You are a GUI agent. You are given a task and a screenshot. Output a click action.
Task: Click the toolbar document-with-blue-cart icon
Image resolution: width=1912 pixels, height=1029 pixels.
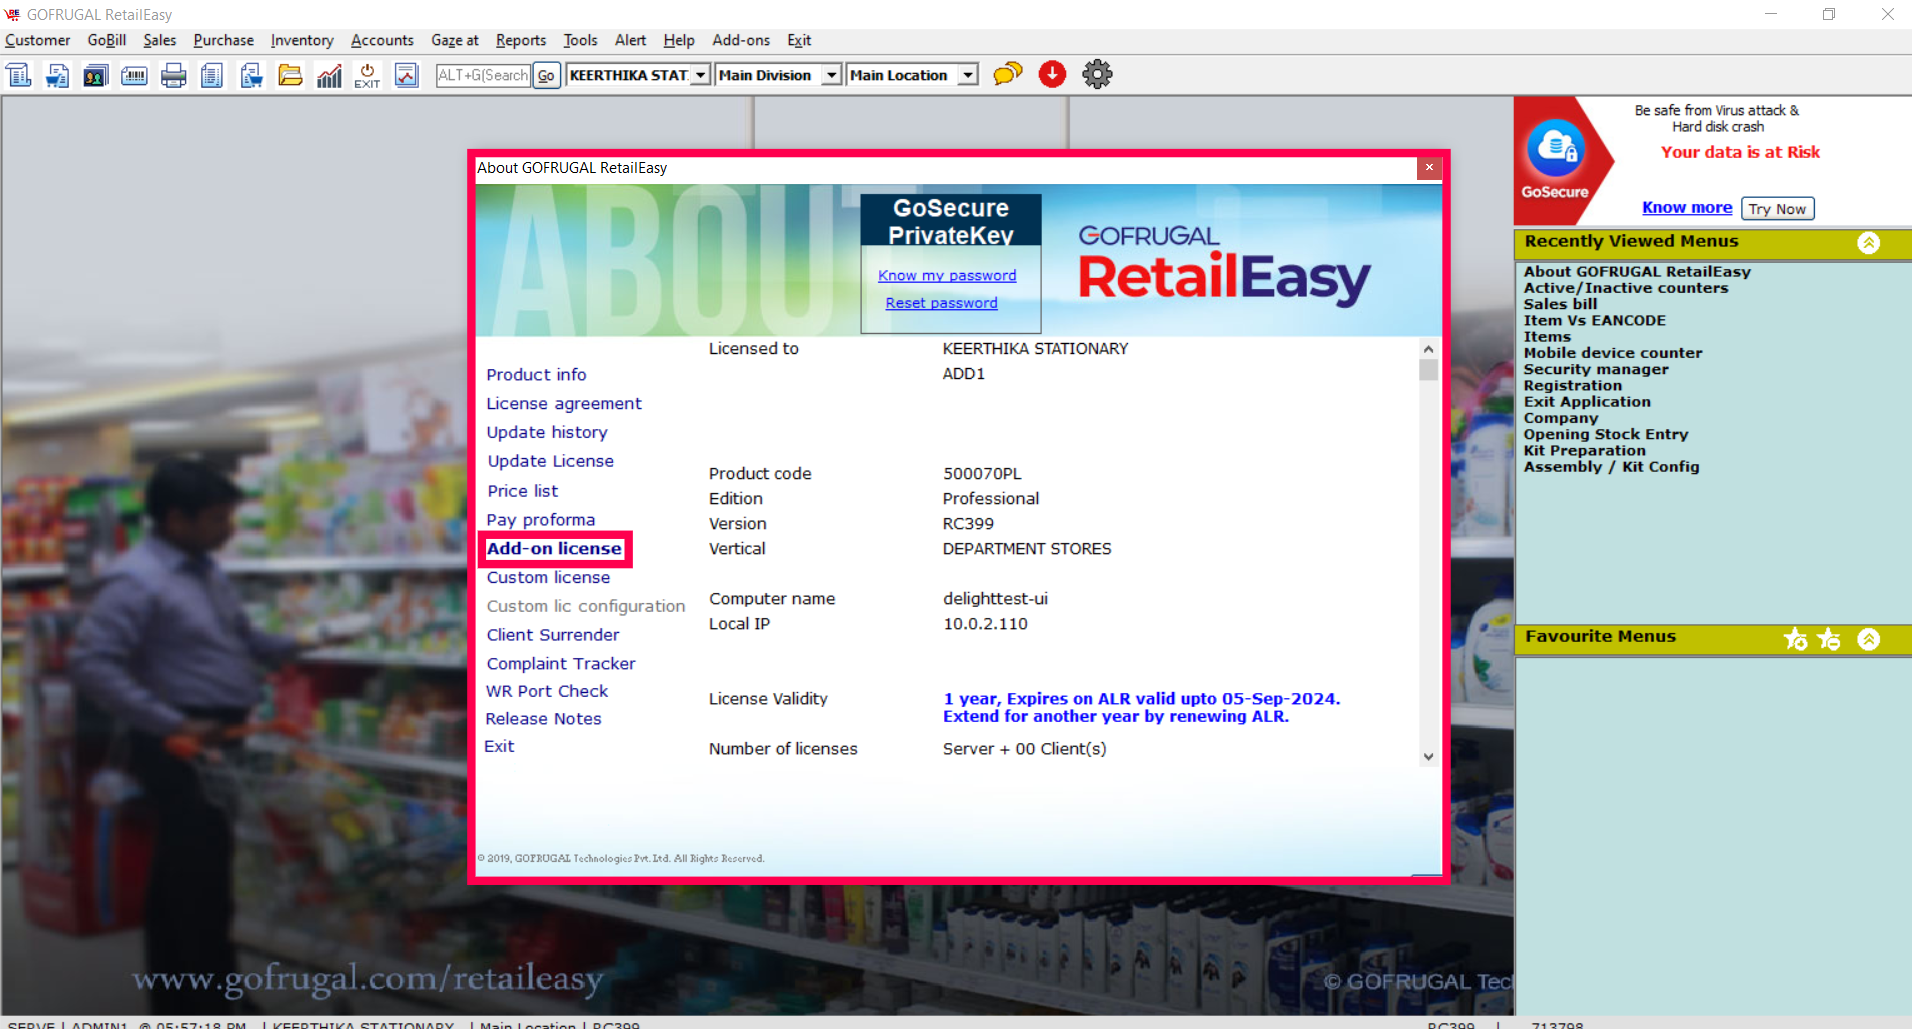click(57, 75)
